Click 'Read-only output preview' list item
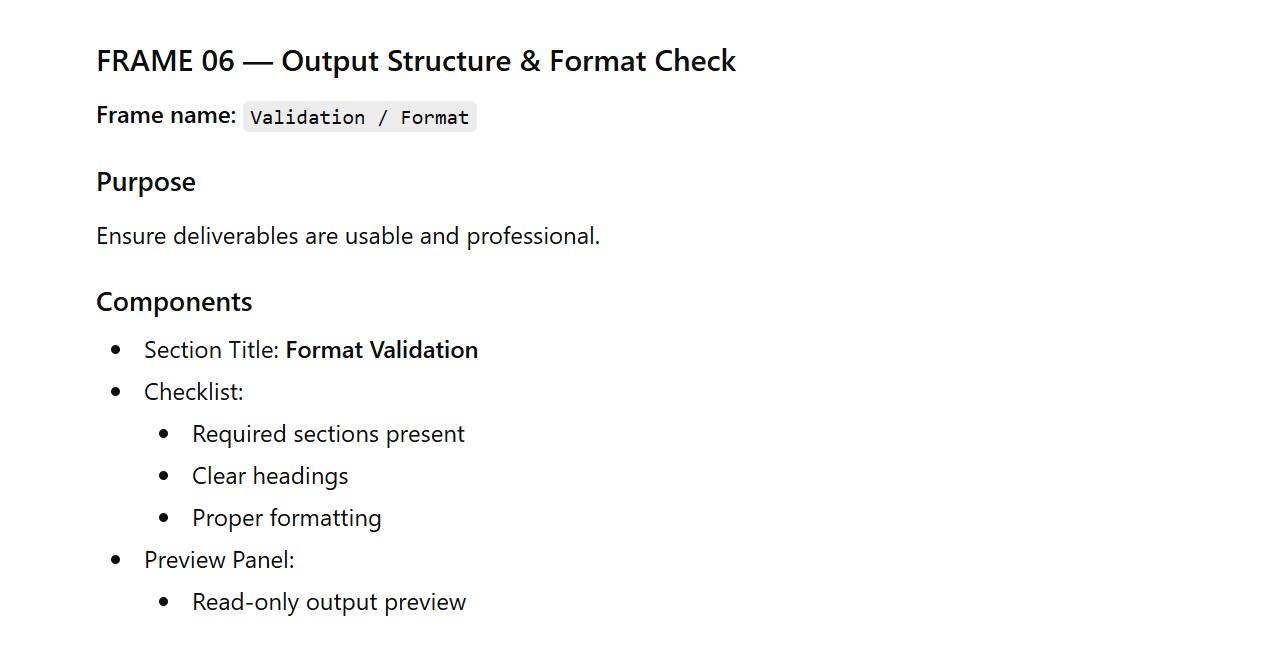The width and height of the screenshot is (1269, 653). tap(329, 602)
